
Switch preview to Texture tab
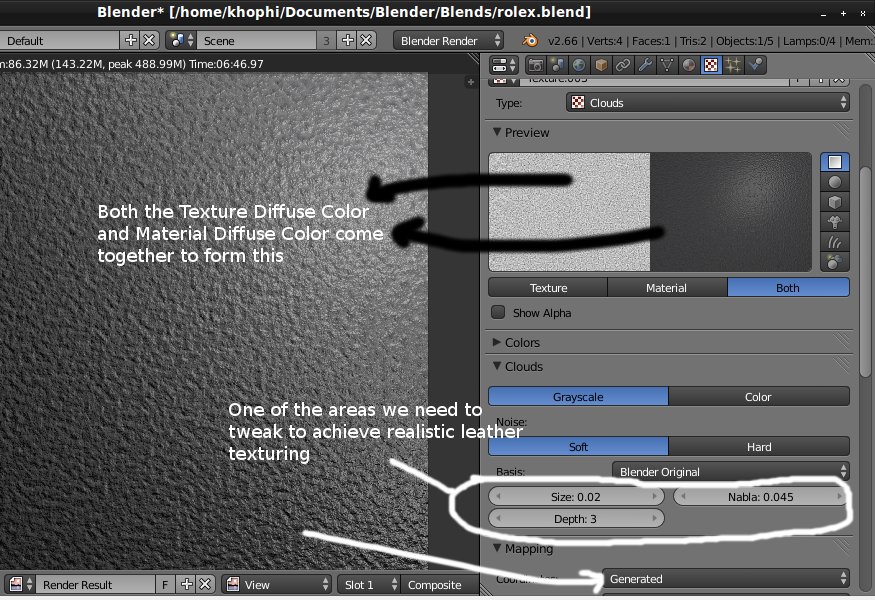coord(548,288)
